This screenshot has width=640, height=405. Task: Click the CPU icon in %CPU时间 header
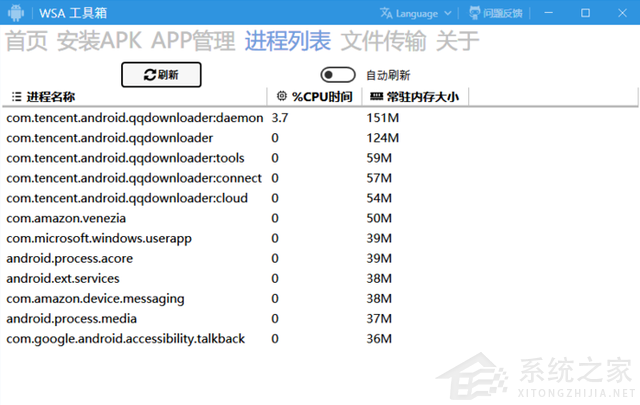point(281,97)
